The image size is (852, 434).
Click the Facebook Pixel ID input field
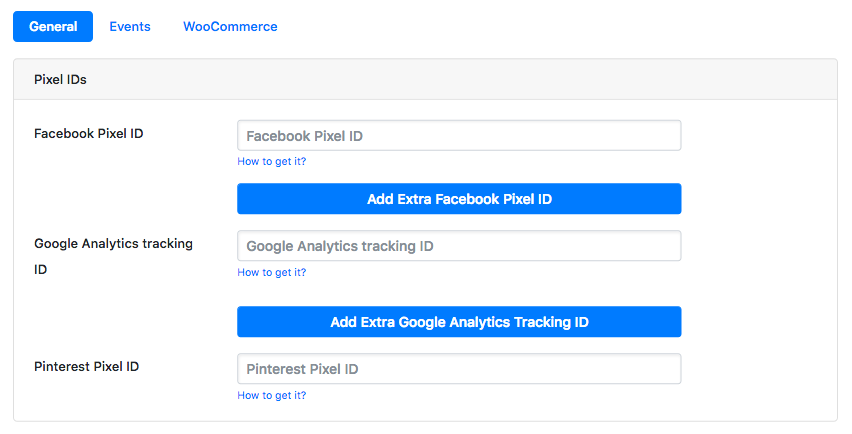point(459,136)
